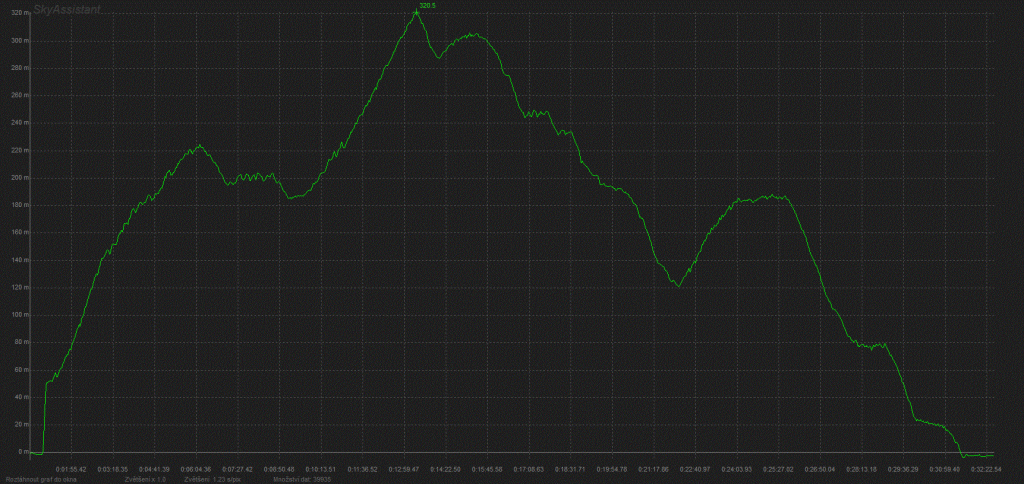Select the 0:12:59.47 time axis label
This screenshot has width=1024, height=484.
pos(404,468)
